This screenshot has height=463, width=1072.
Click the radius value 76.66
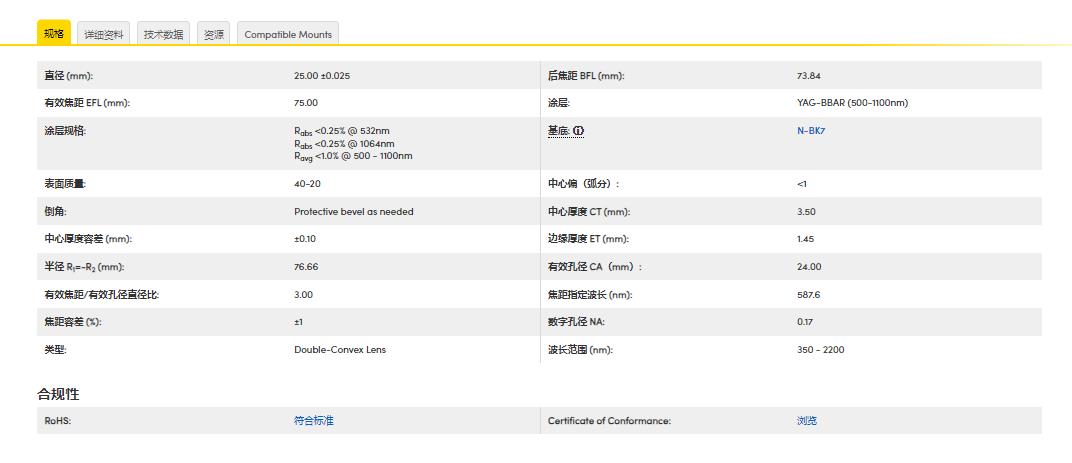[x=306, y=267]
